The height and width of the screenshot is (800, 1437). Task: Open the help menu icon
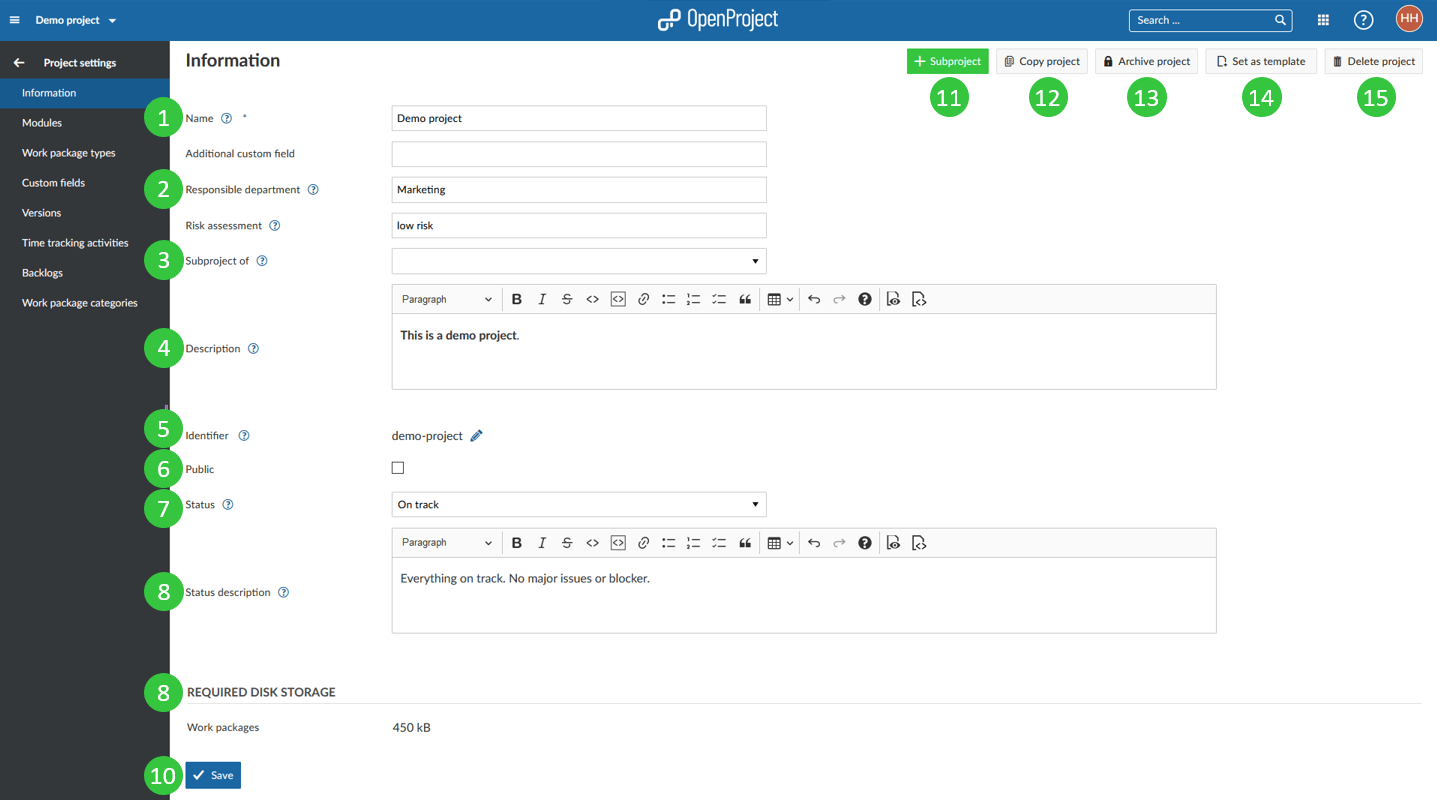click(x=1363, y=20)
